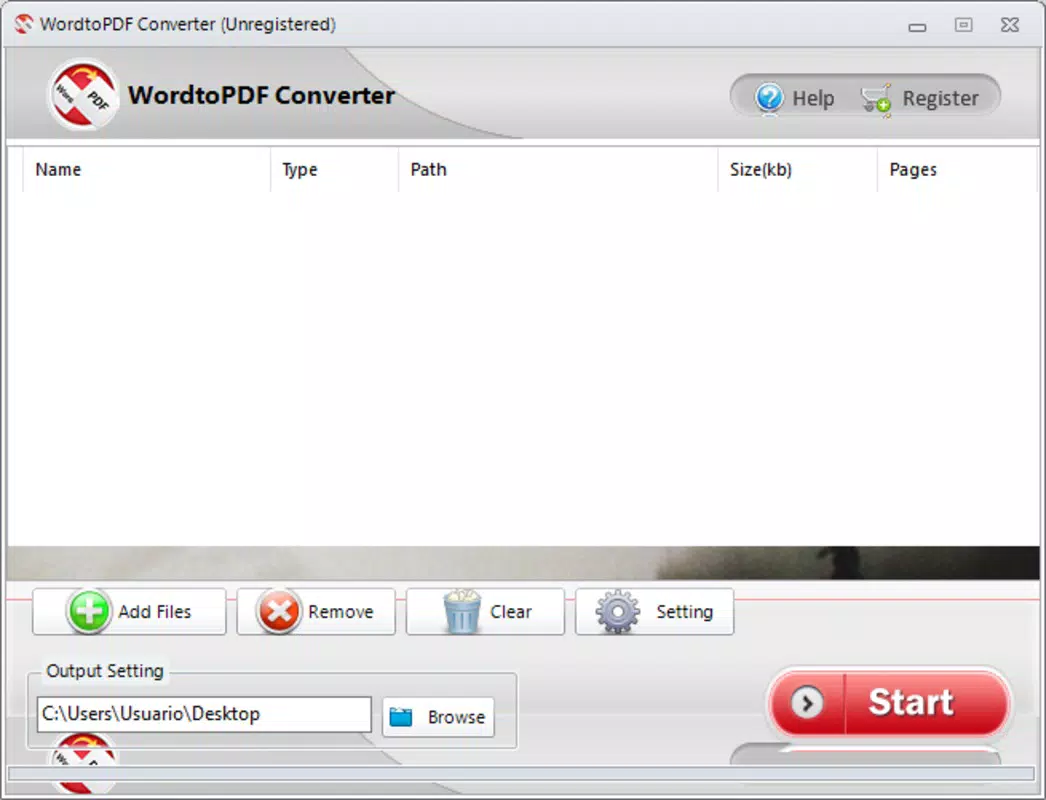
Task: Click the title bar application icon
Action: coord(23,24)
